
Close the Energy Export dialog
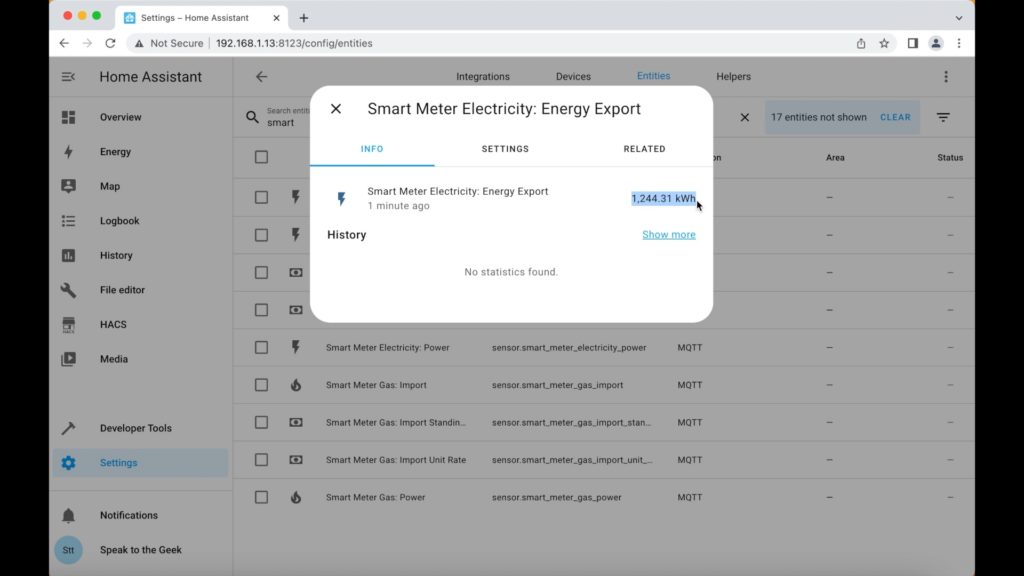[336, 109]
